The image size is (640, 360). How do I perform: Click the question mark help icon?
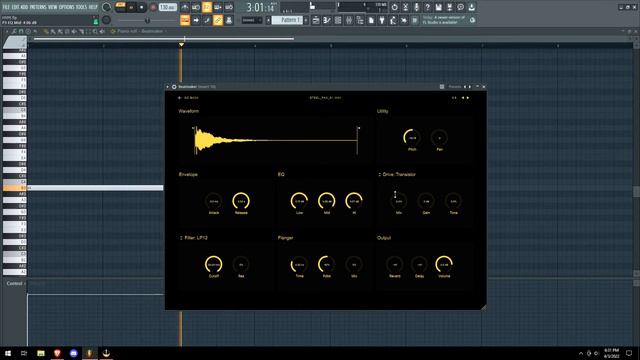click(427, 7)
